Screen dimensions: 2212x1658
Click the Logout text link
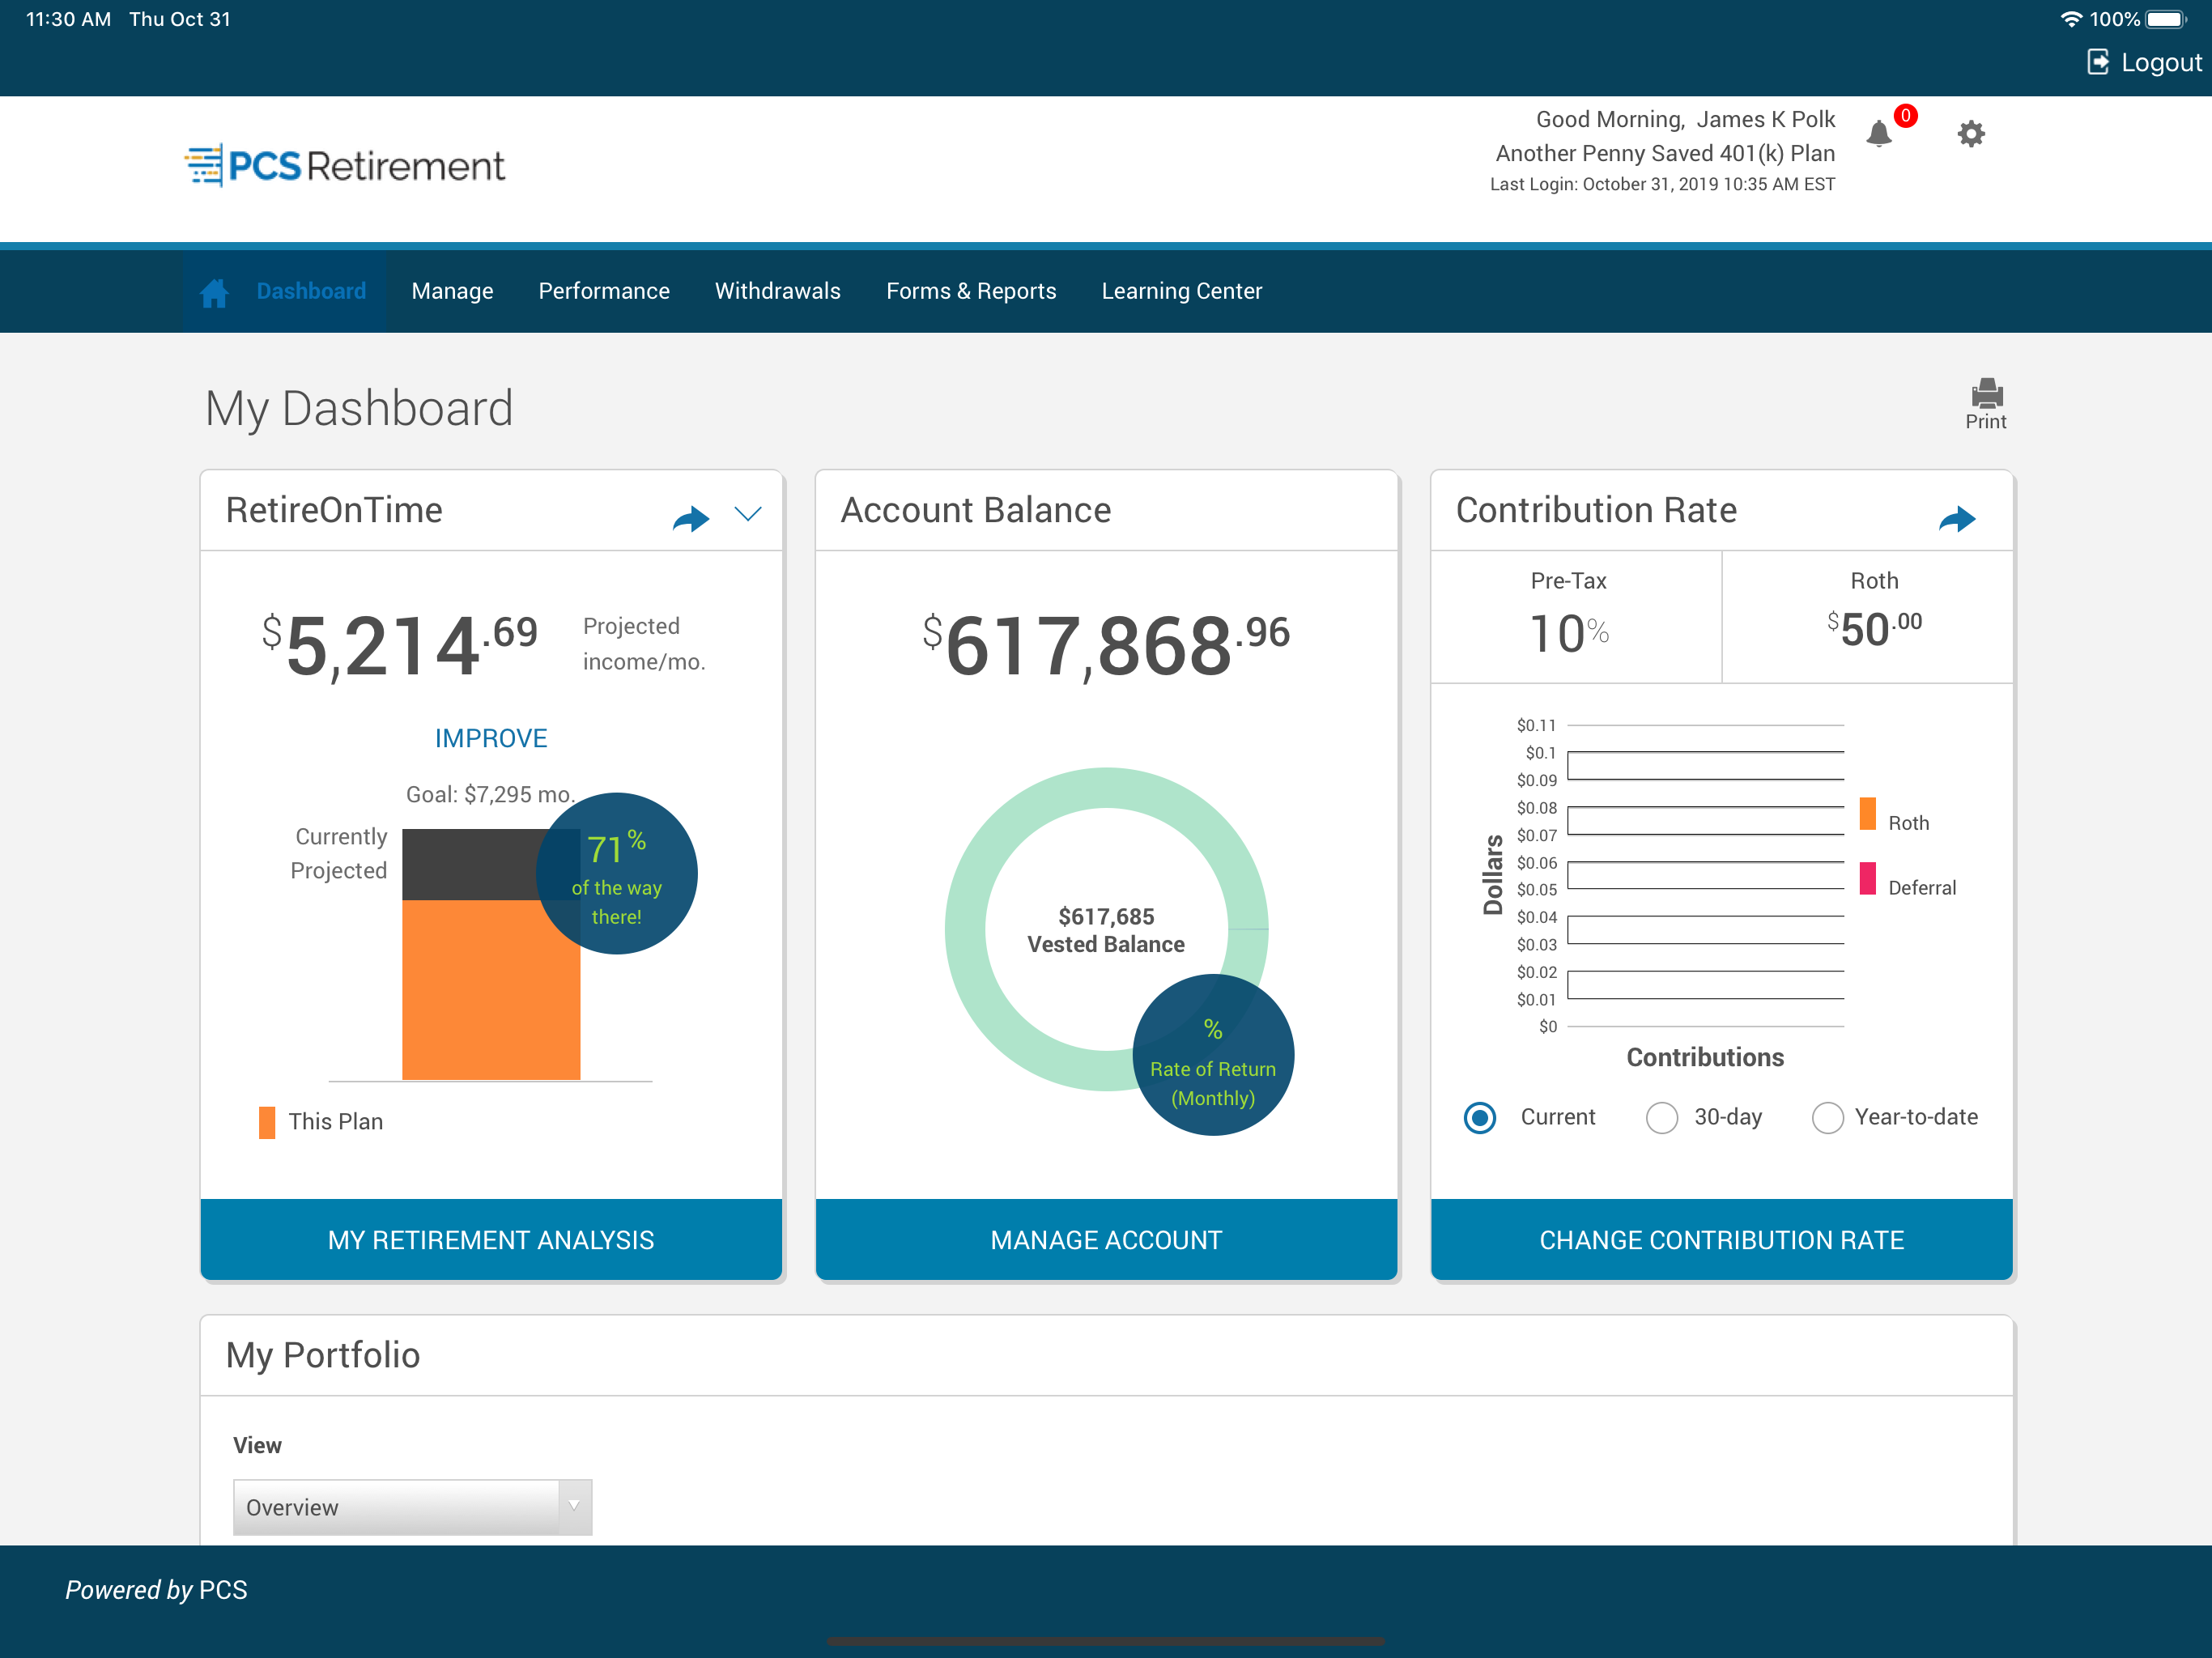pyautogui.click(x=2161, y=63)
